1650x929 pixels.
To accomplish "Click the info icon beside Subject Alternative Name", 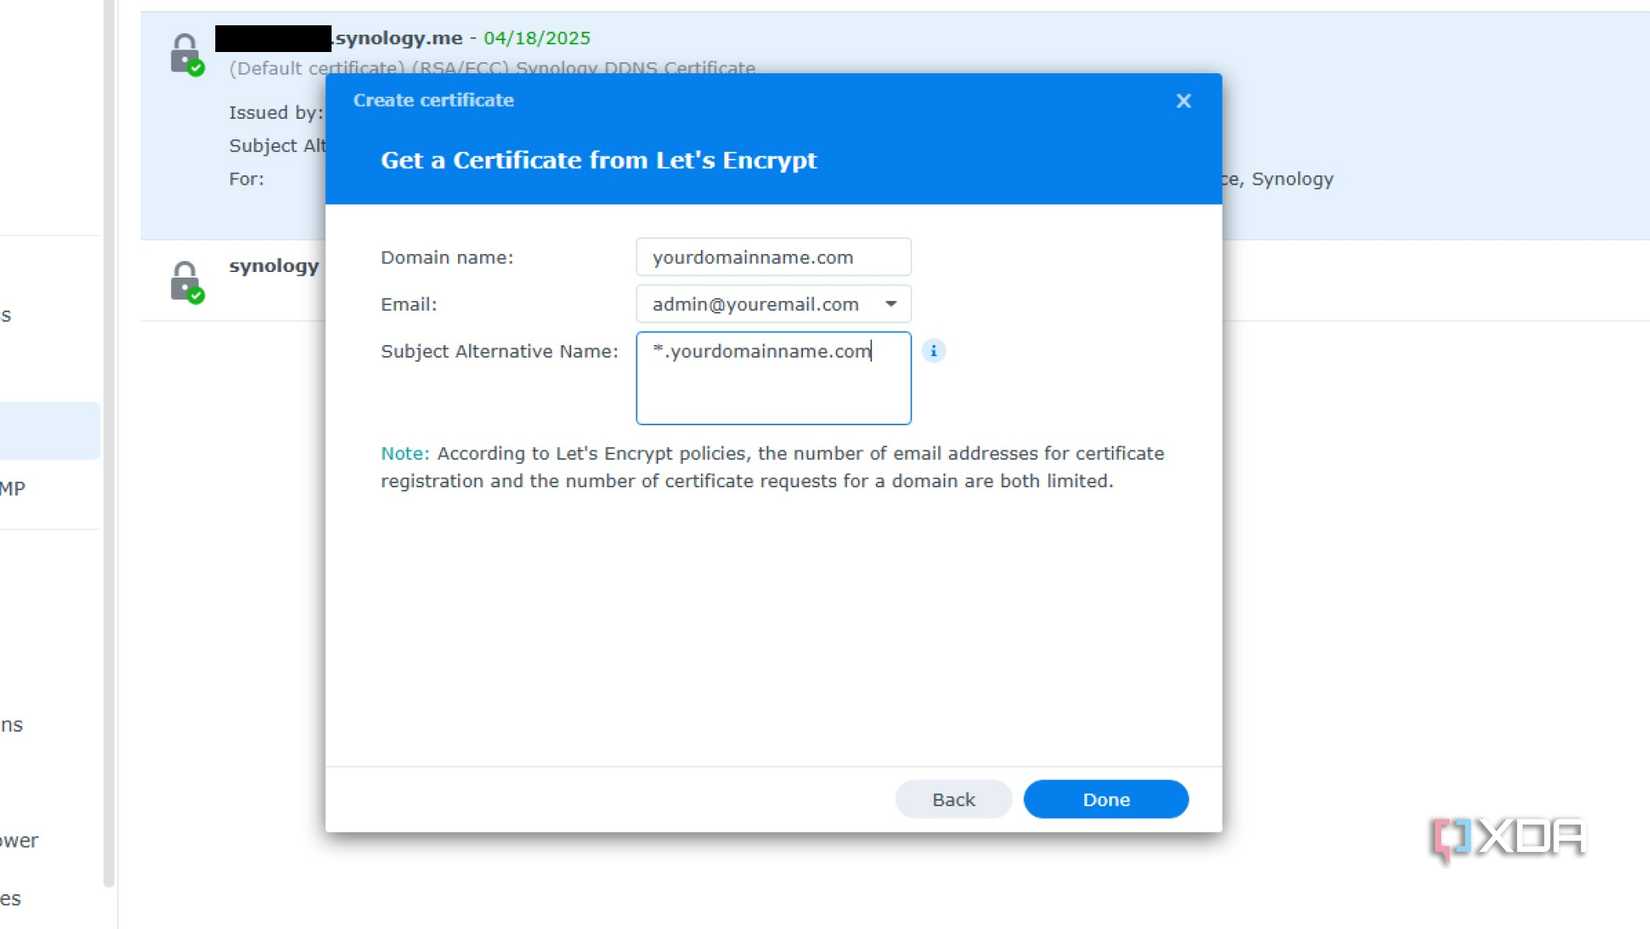I will pos(933,351).
